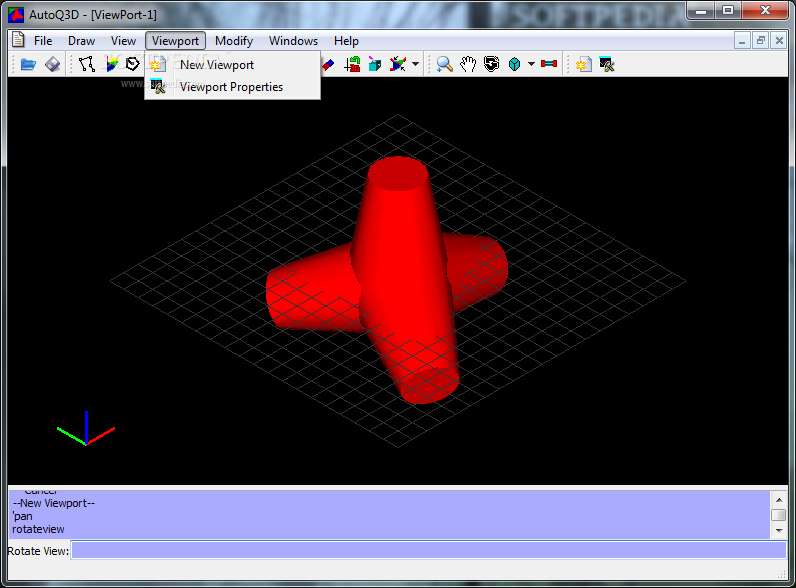Click the black polygon tool icon
796x588 pixels.
click(x=133, y=64)
